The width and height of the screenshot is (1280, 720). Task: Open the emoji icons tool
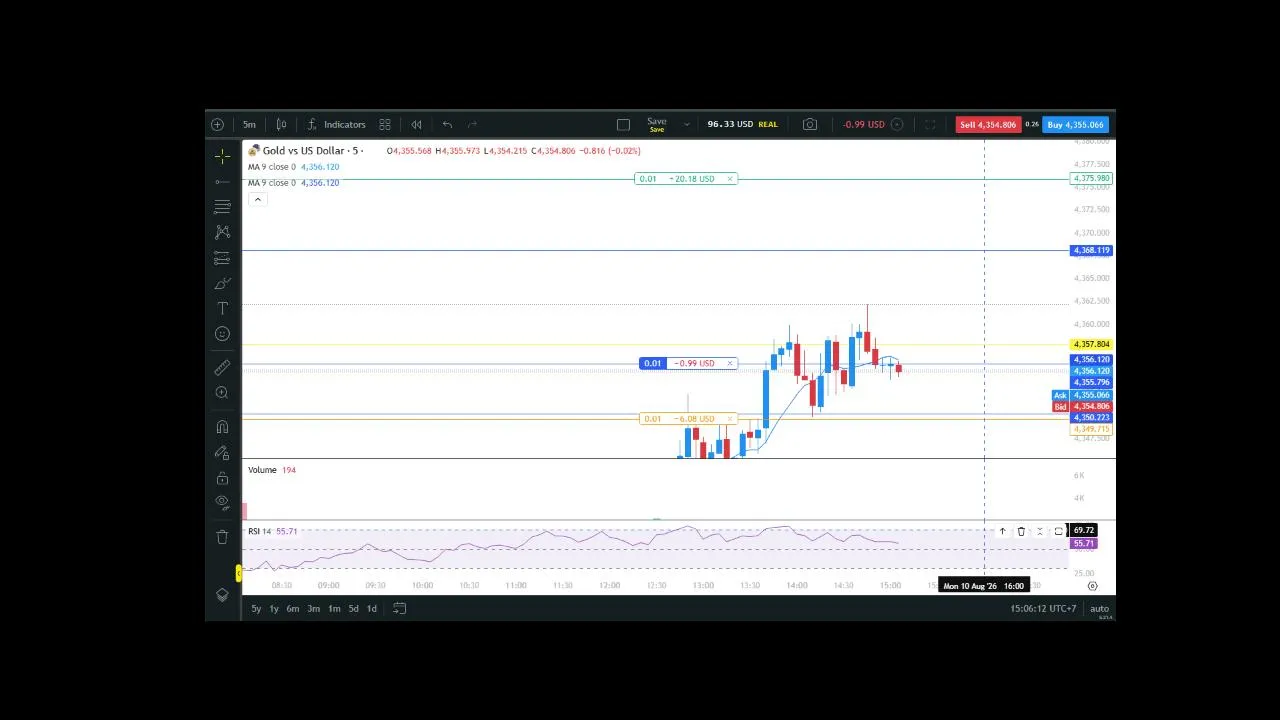click(x=222, y=334)
